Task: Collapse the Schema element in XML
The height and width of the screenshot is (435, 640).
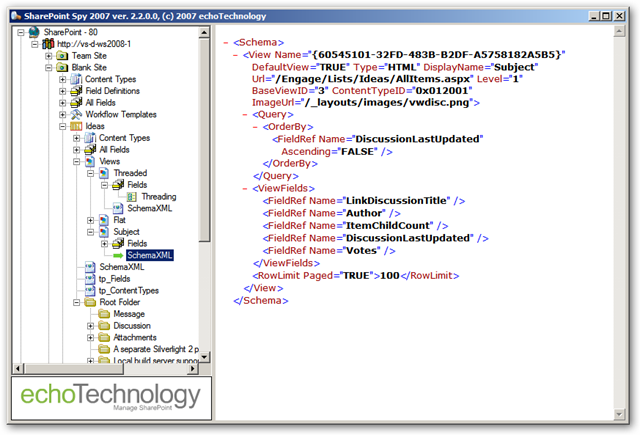Action: click(226, 42)
